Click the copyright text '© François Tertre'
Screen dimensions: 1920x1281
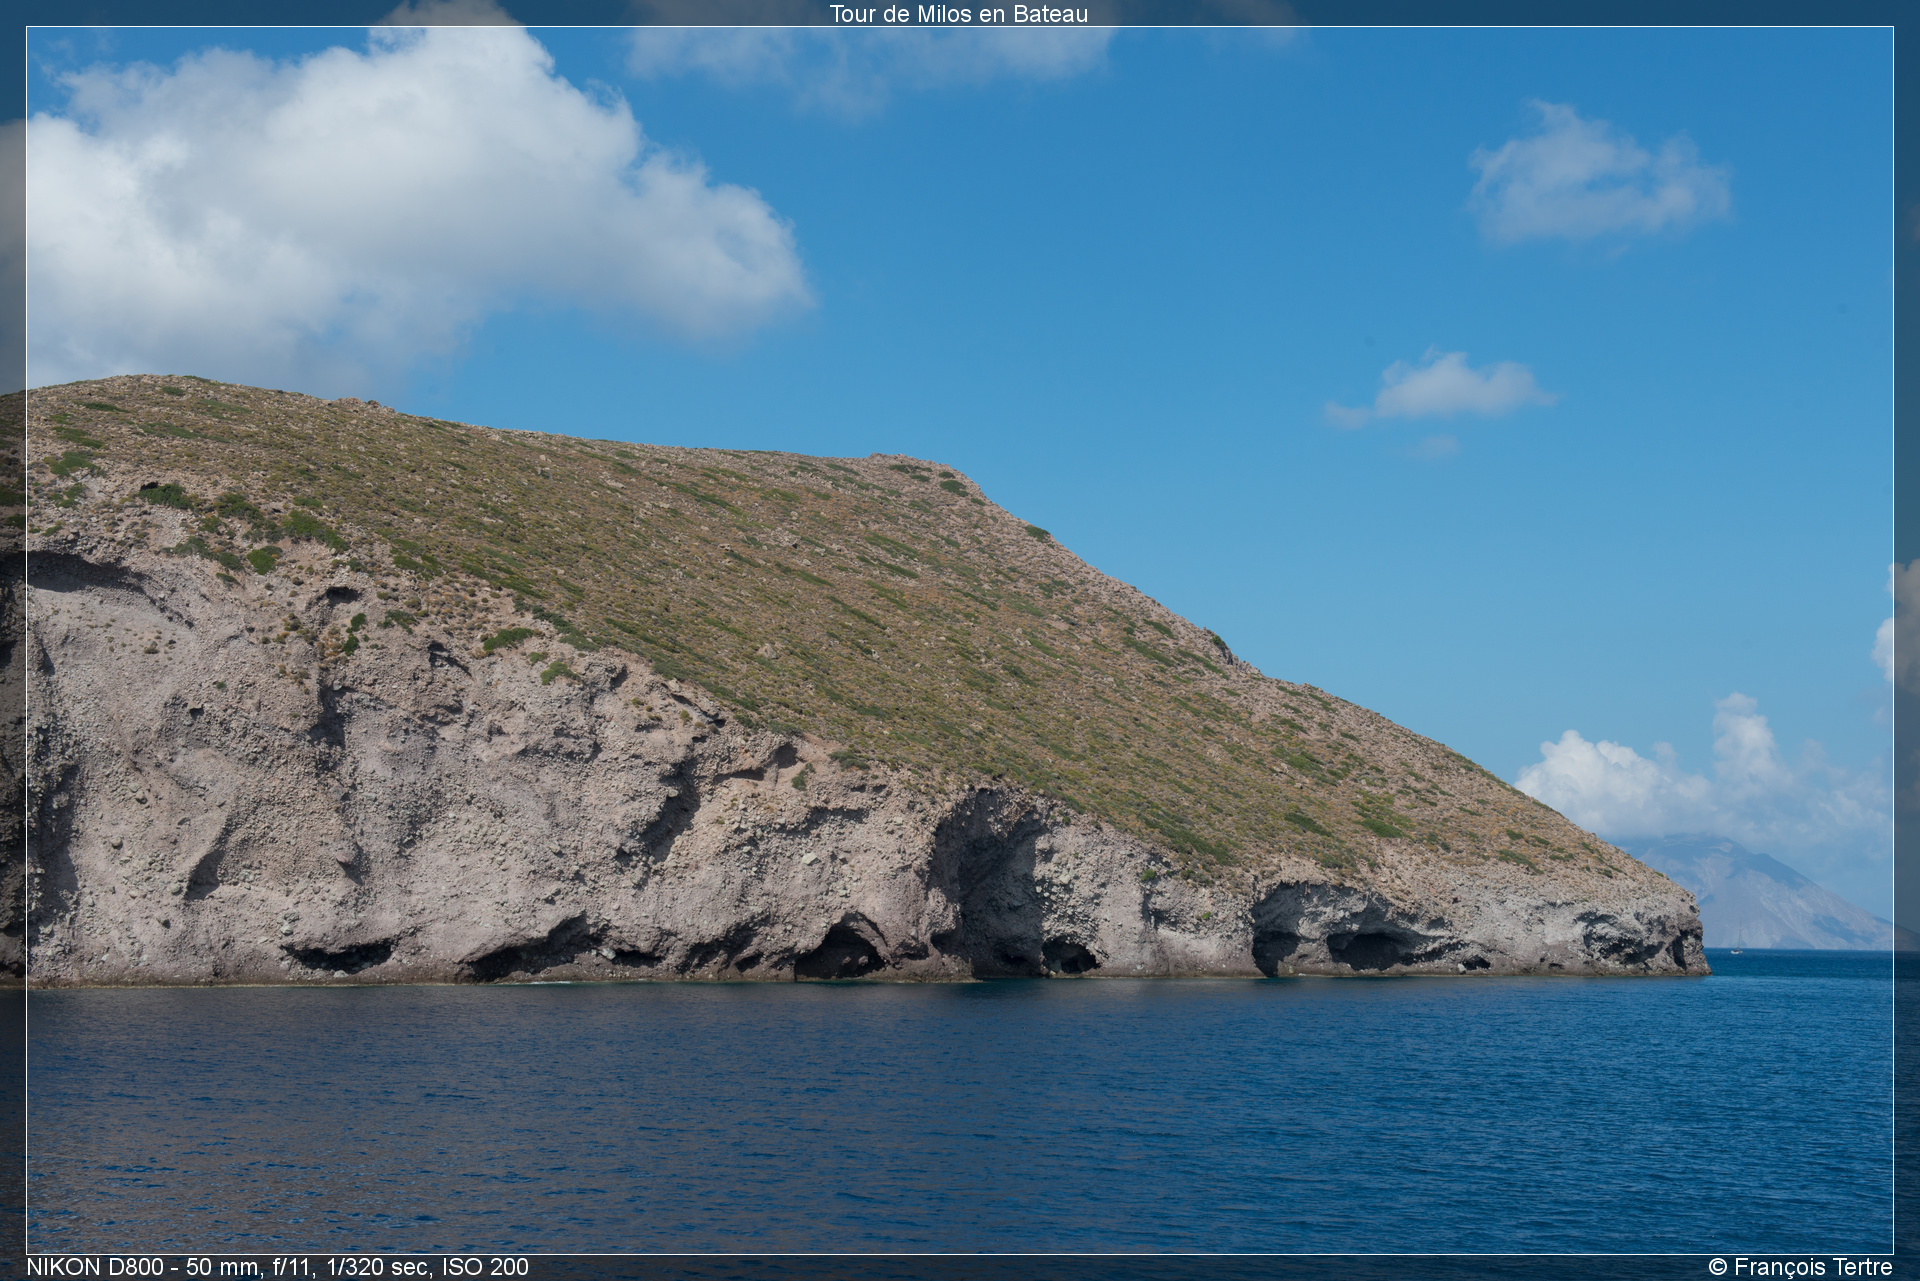point(1800,1267)
